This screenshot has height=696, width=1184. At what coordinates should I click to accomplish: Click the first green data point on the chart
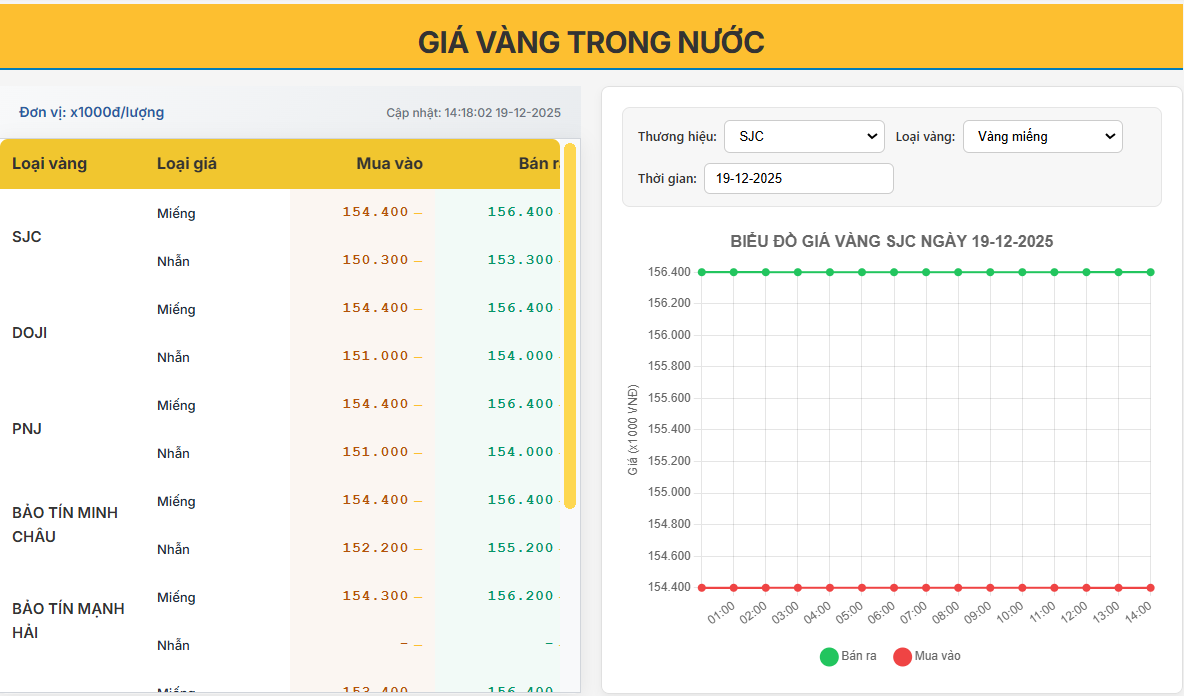tap(700, 271)
